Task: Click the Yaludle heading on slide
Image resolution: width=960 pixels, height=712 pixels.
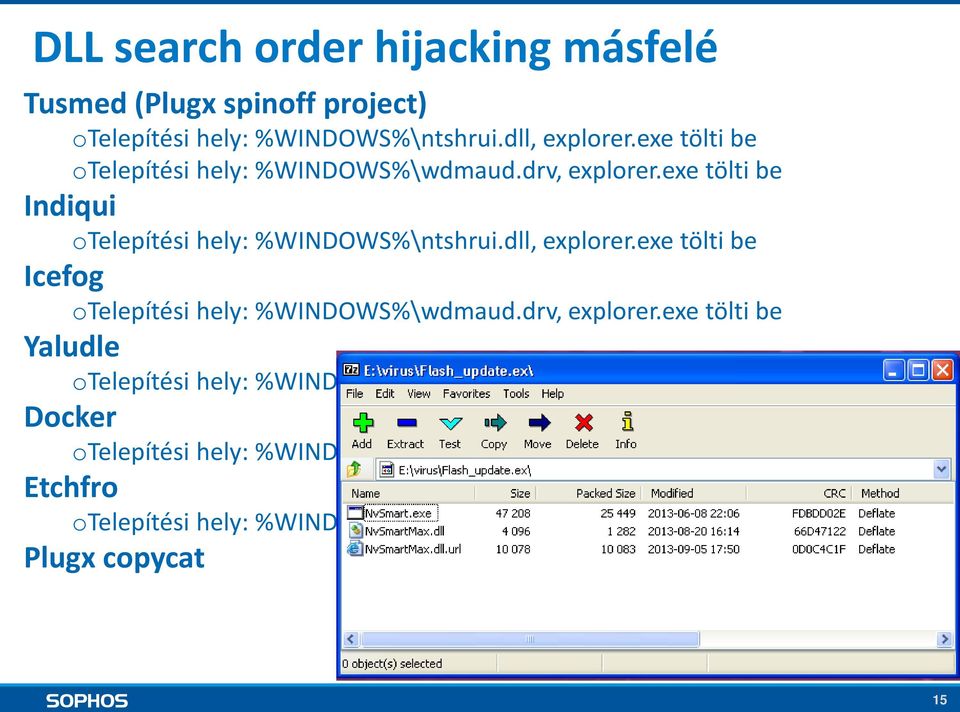Action: coord(72,347)
